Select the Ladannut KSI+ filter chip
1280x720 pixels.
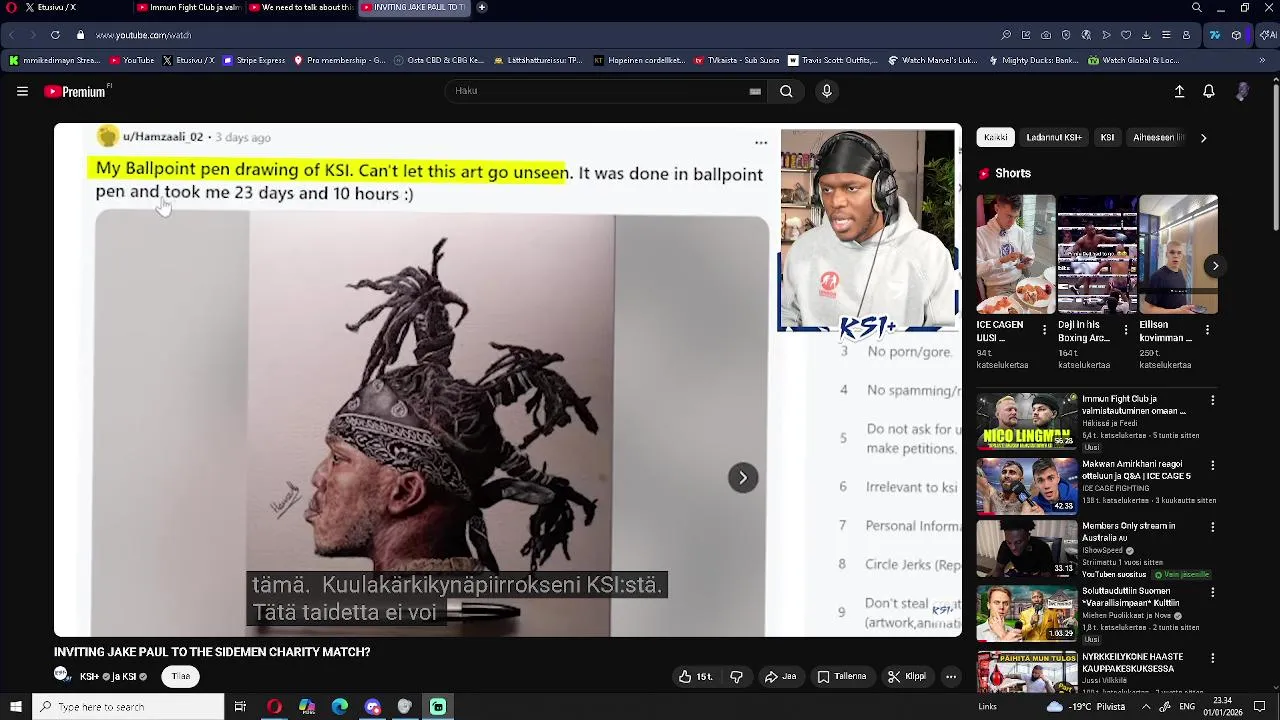pyautogui.click(x=1054, y=138)
